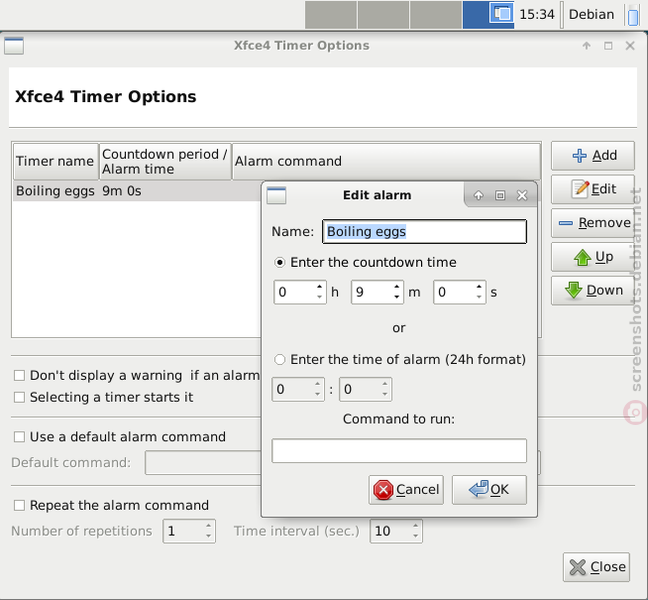648x600 pixels.
Task: Increase the countdown minutes spinner
Action: point(397,287)
